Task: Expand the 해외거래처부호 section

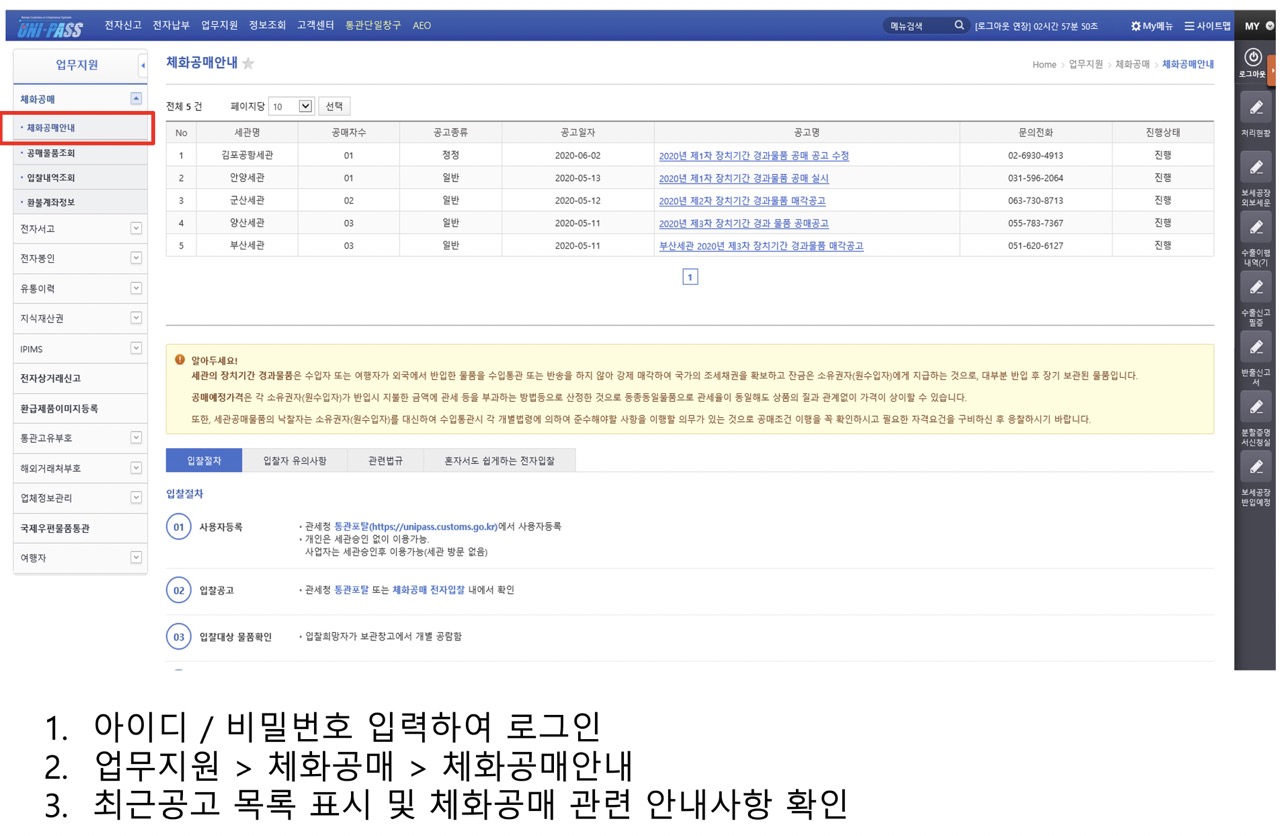Action: coord(136,468)
